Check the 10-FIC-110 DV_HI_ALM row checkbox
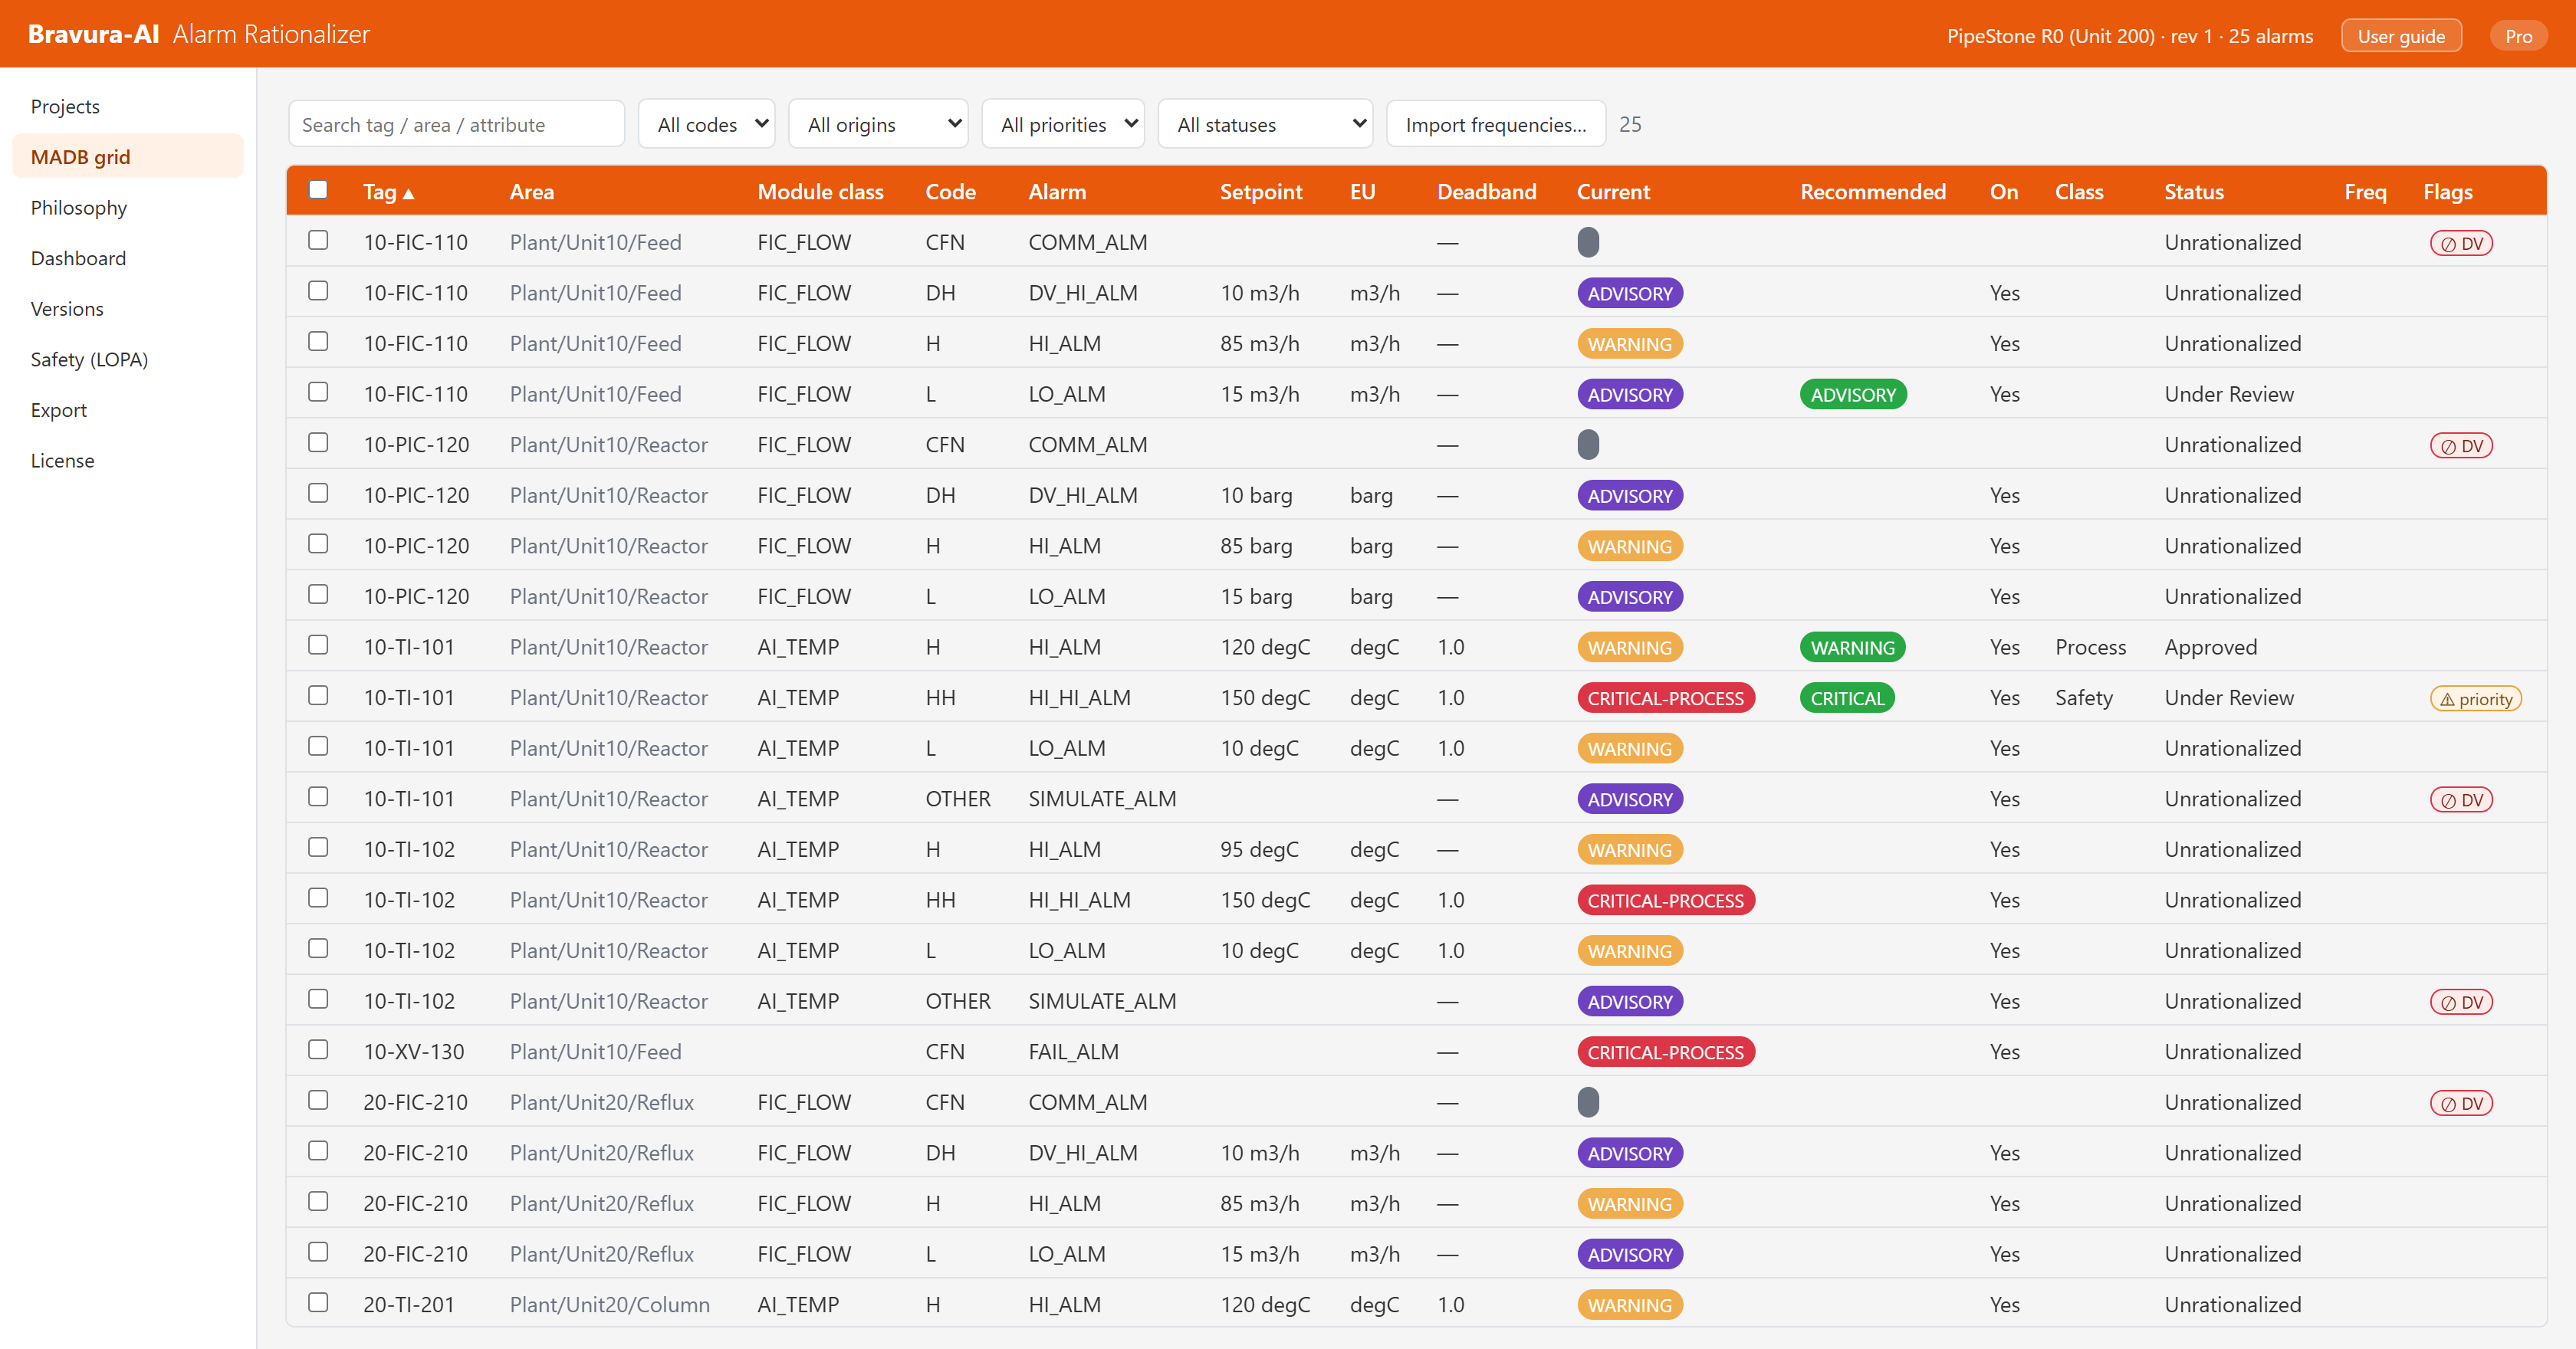Screen dimensions: 2576x1349 [318, 291]
